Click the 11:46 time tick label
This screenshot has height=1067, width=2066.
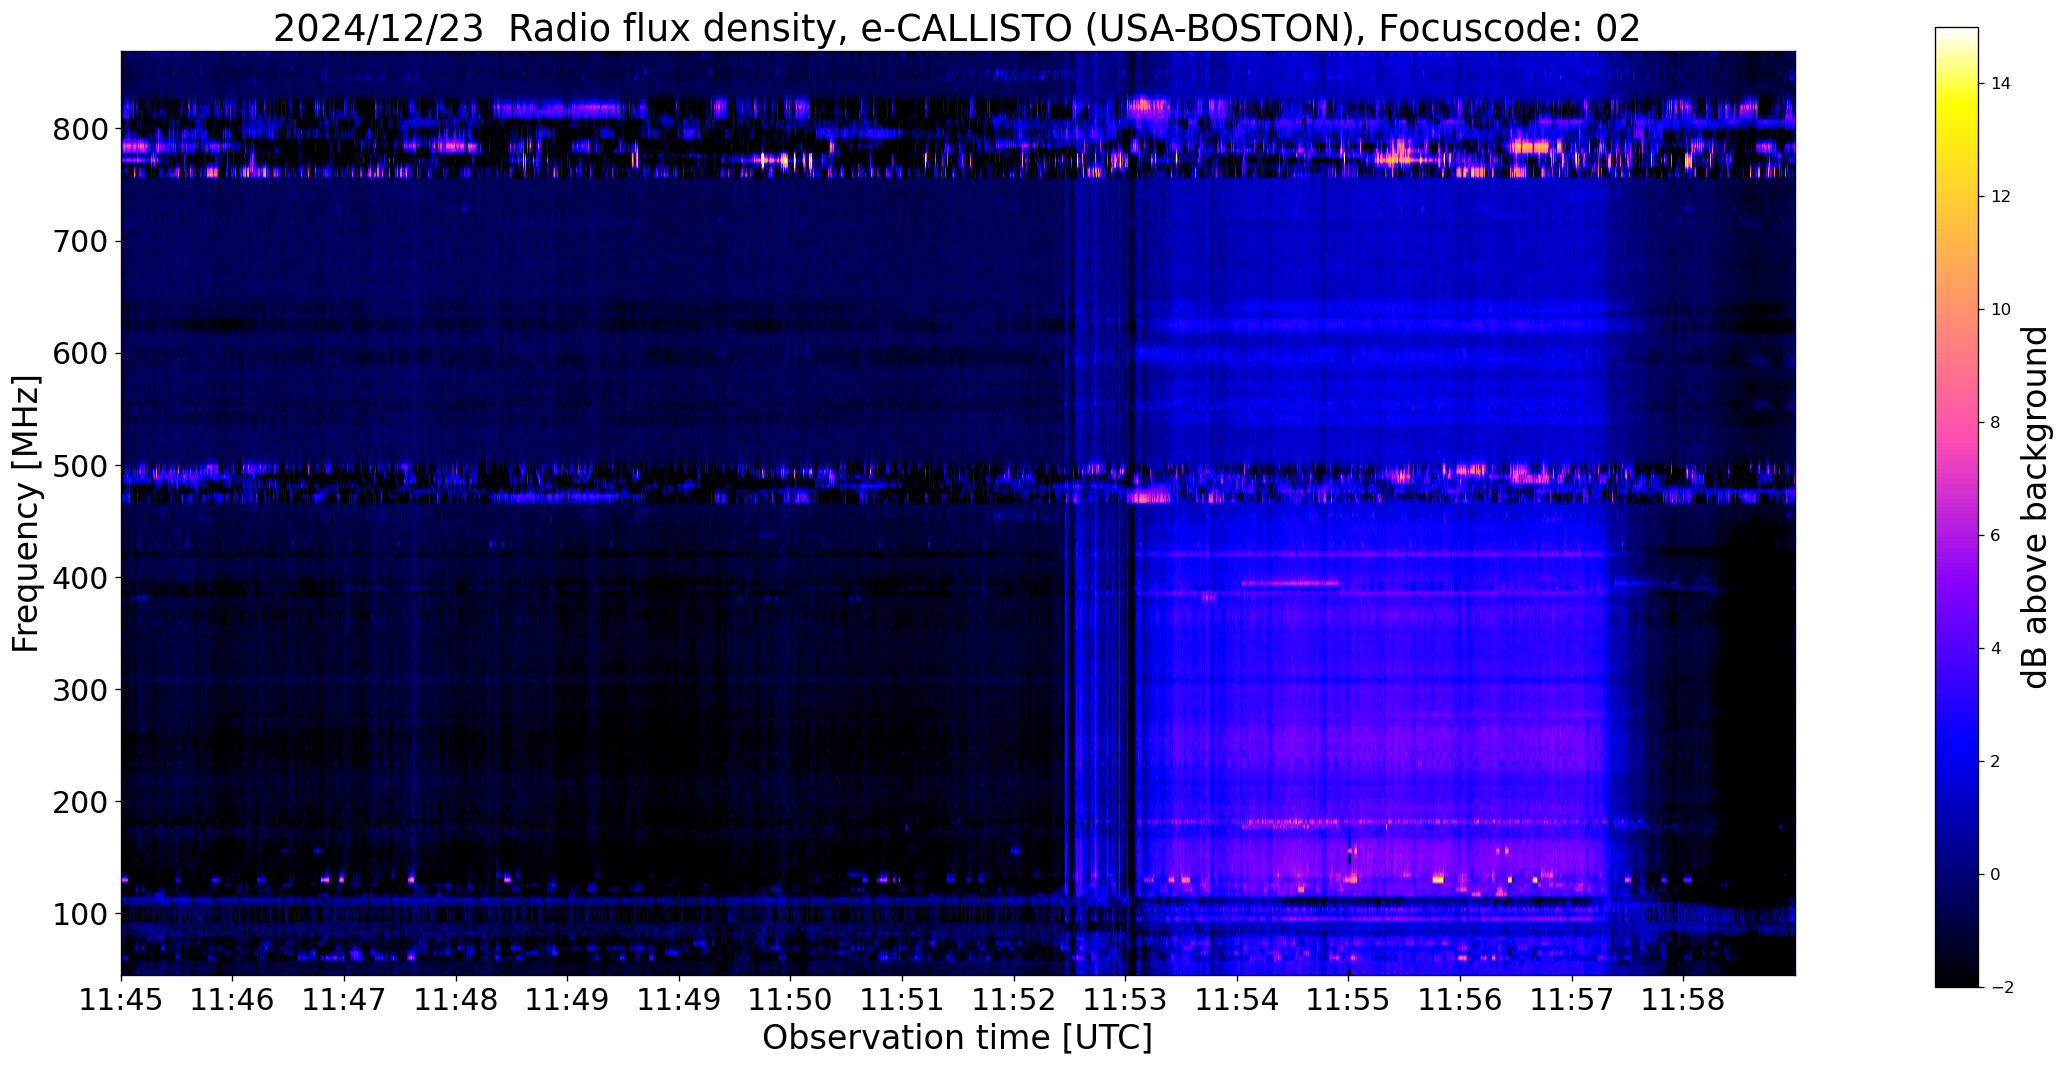point(233,1001)
